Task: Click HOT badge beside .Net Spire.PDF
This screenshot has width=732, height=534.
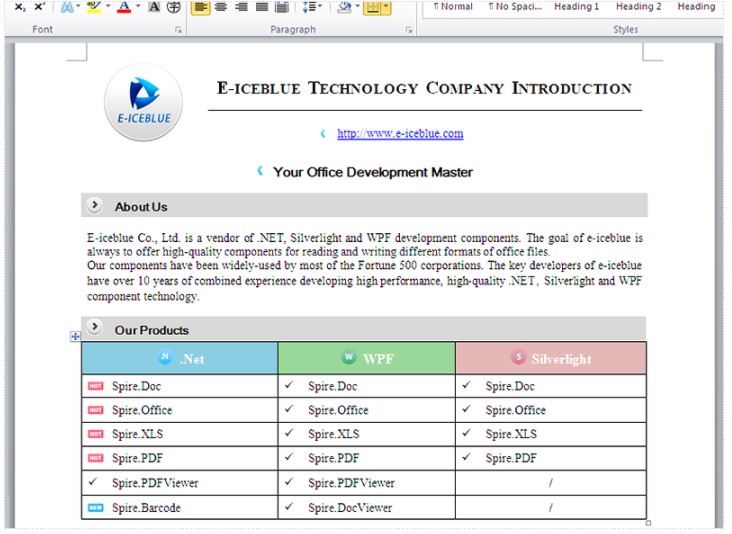Action: 96,458
